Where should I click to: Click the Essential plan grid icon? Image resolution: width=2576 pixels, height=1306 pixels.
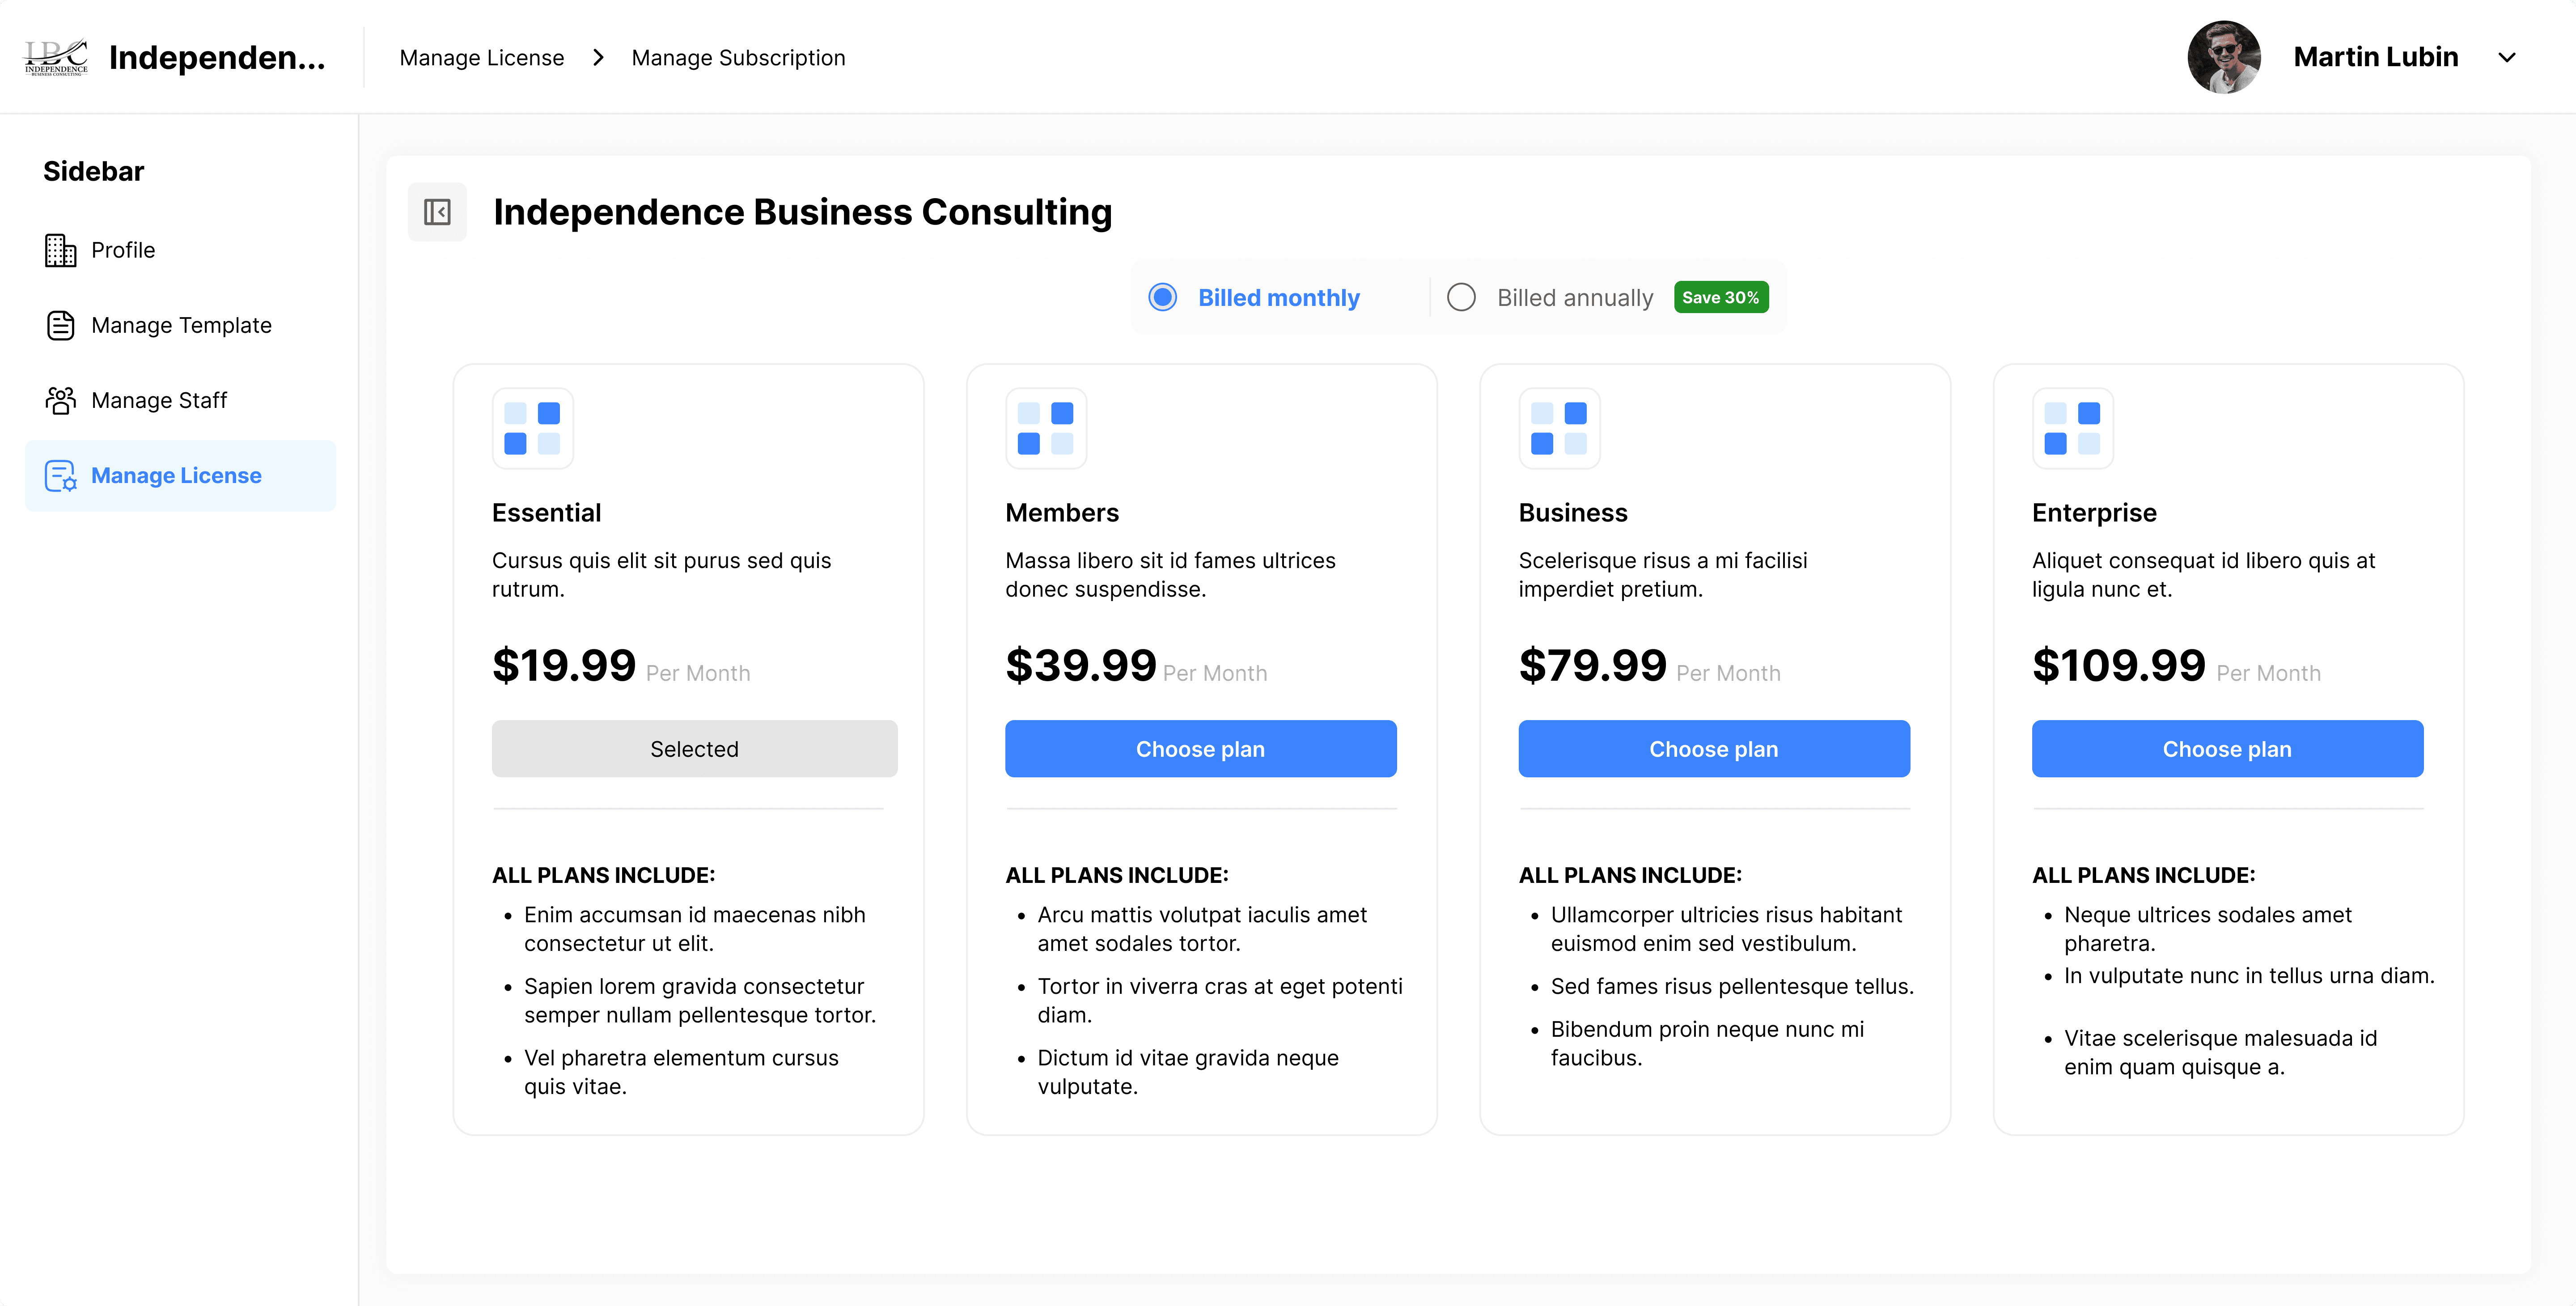[x=532, y=428]
